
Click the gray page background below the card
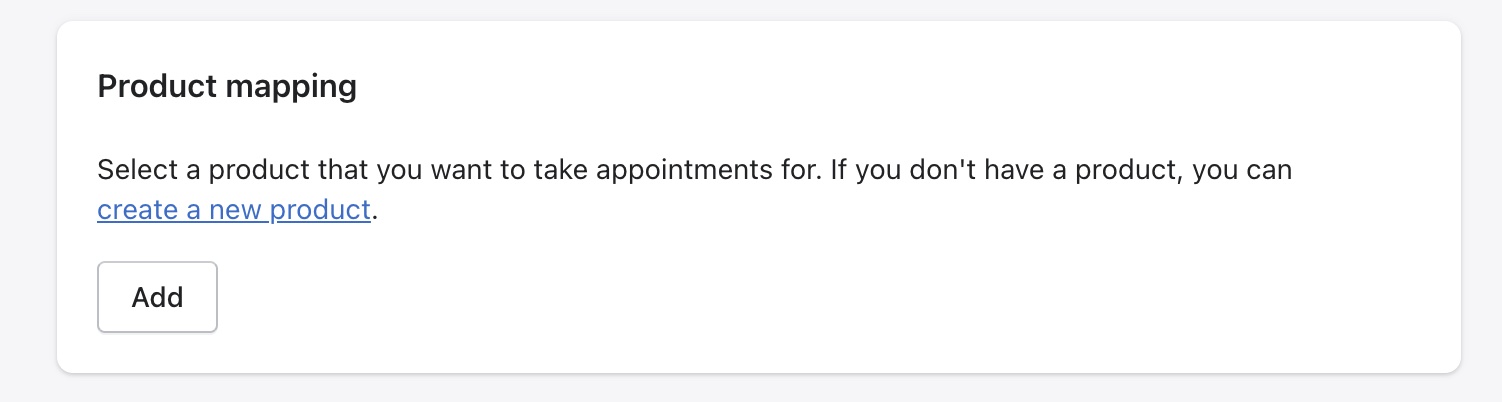pos(750,389)
